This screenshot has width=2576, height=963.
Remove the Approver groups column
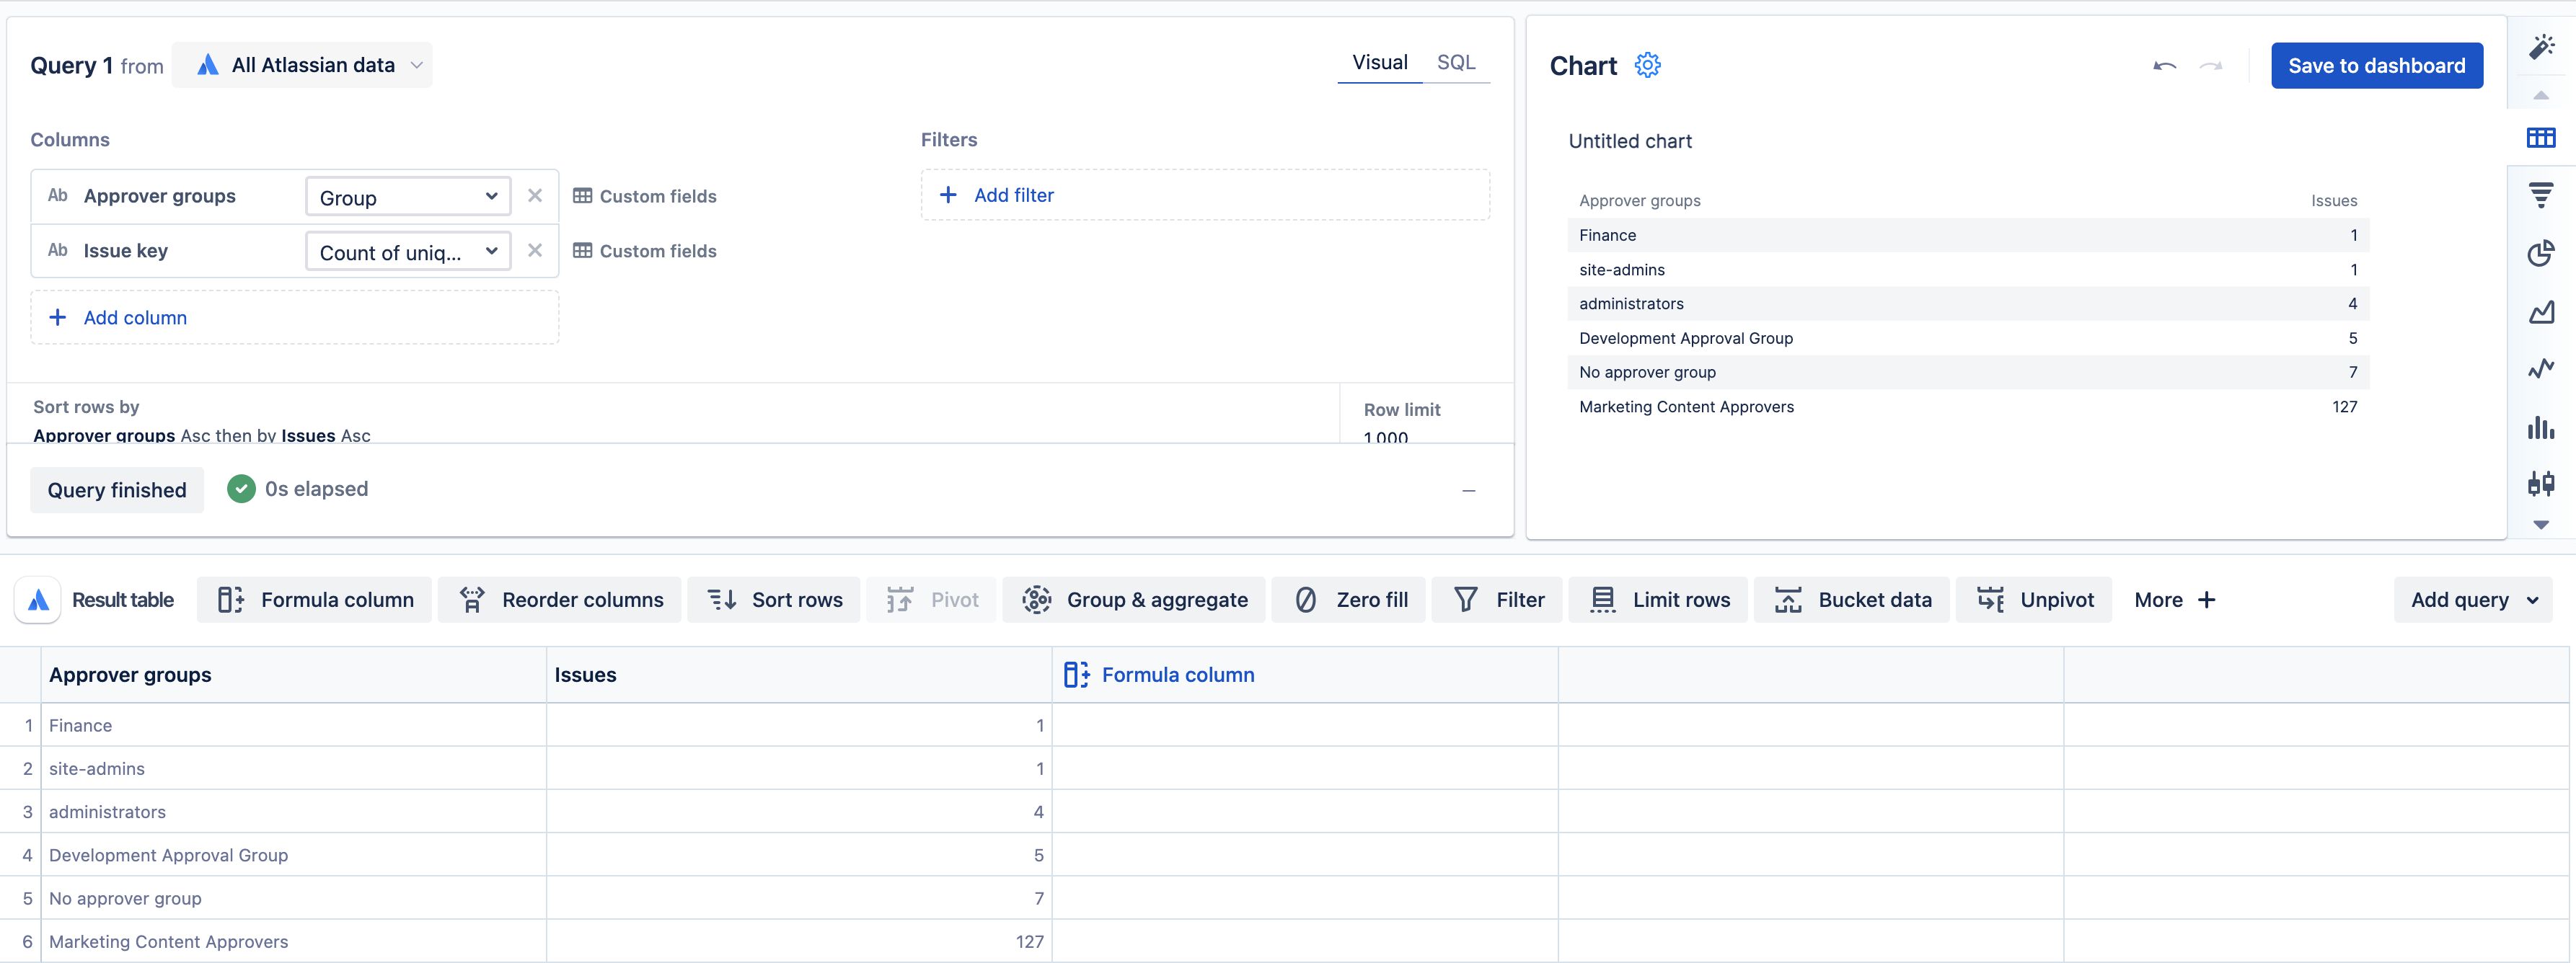click(x=535, y=196)
